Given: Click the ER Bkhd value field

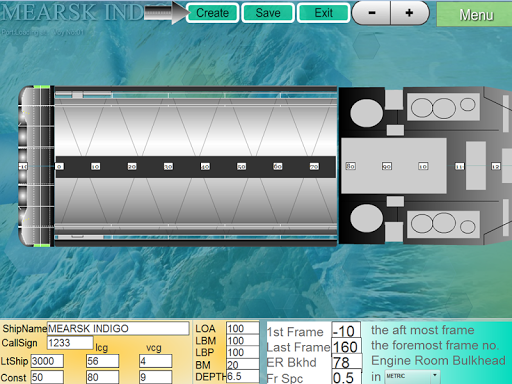Looking at the screenshot, I should (347, 362).
